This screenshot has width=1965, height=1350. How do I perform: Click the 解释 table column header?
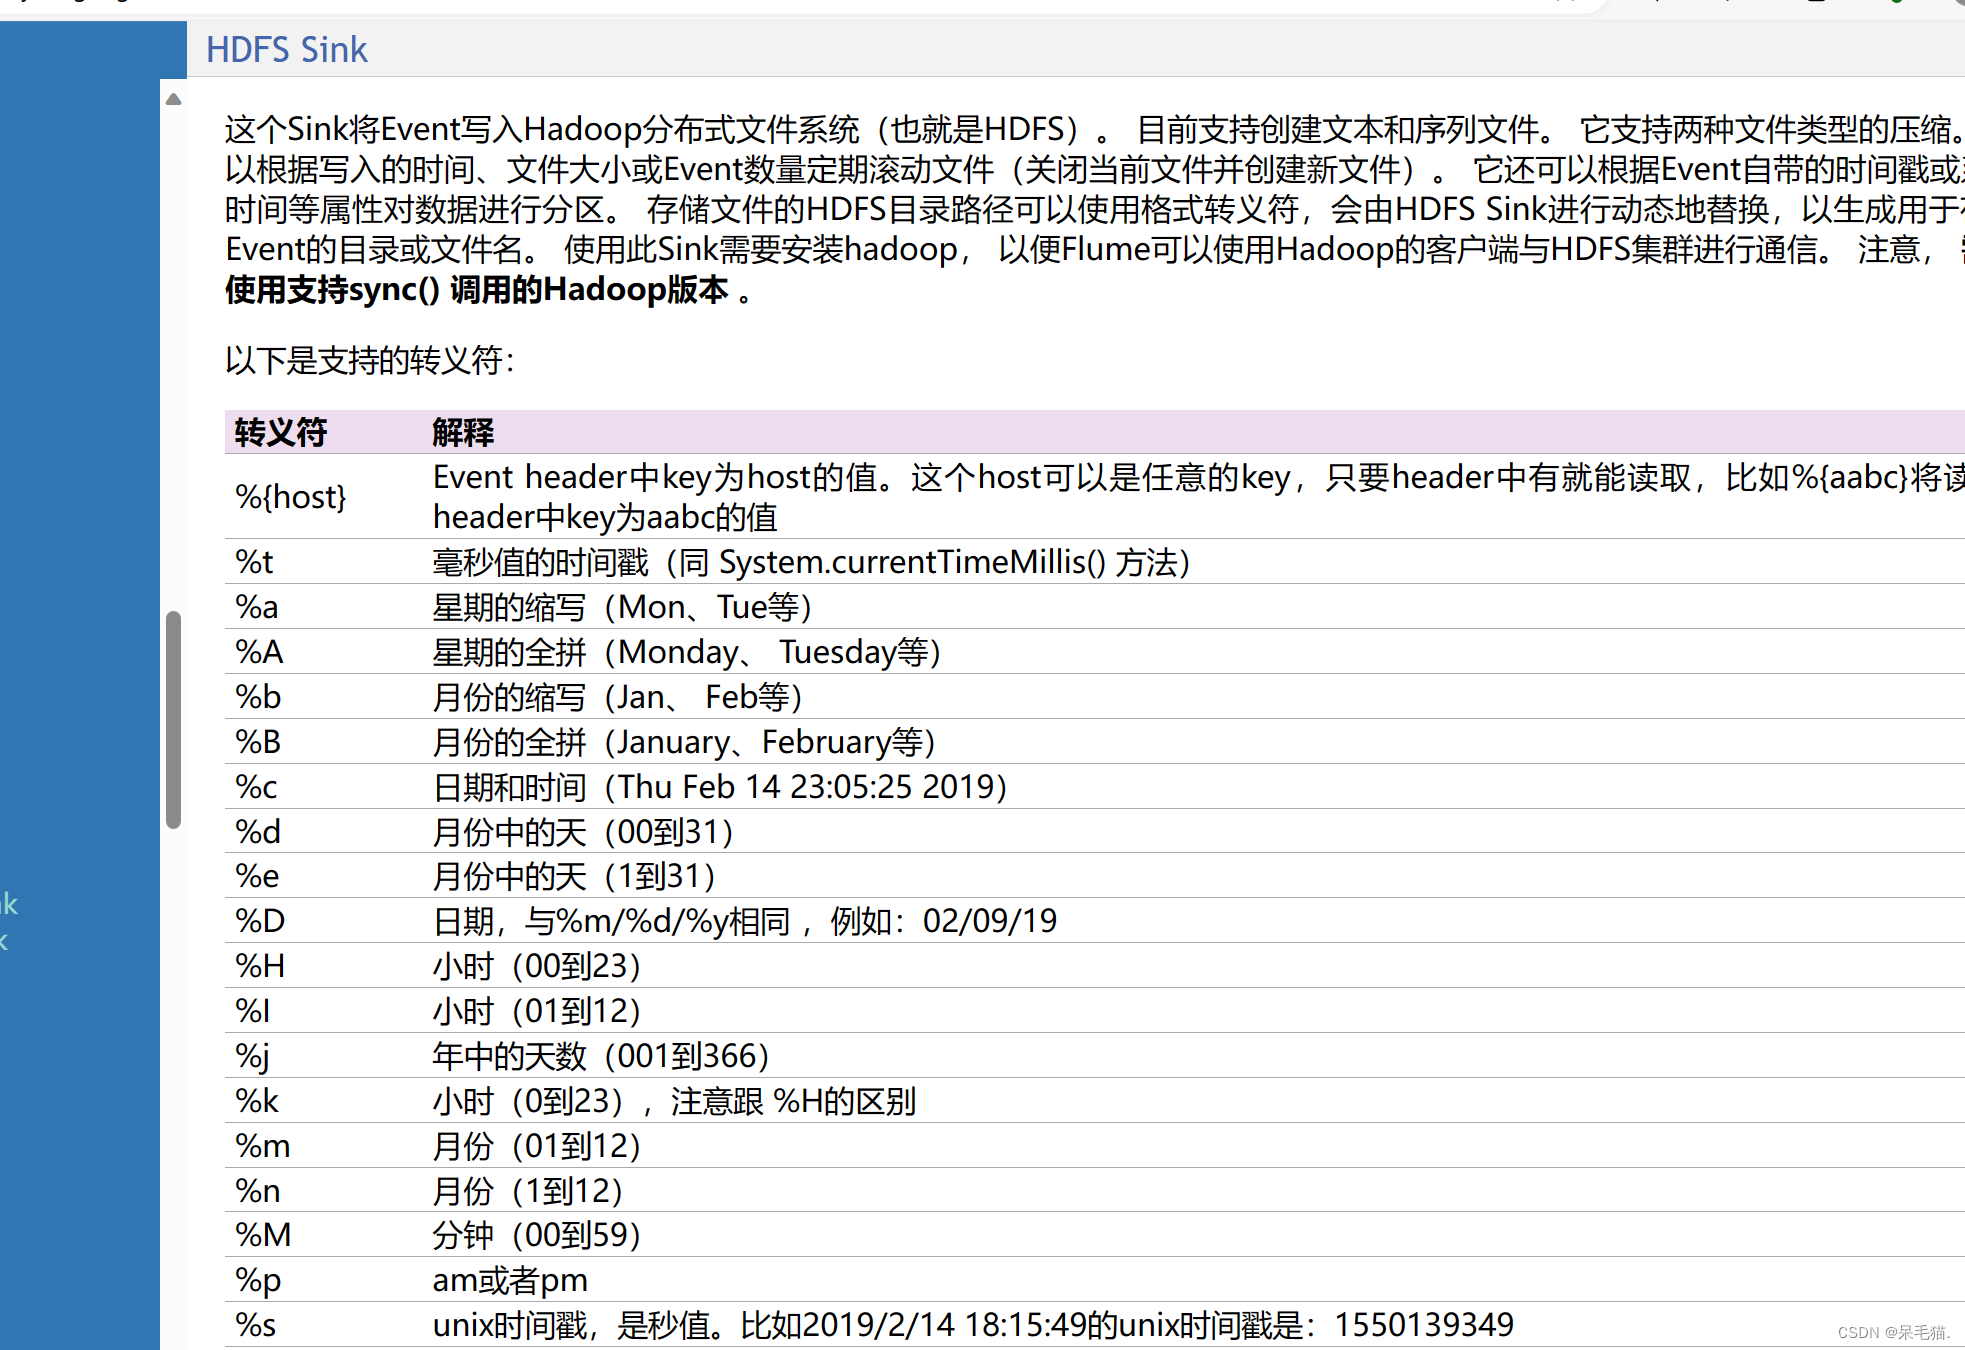coord(463,432)
